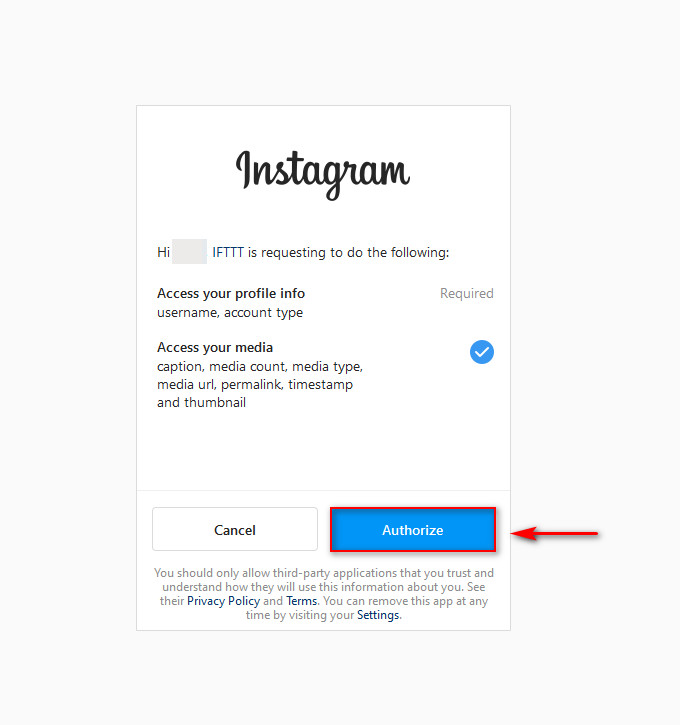Click the Instagram logo
The width and height of the screenshot is (680, 725).
pyautogui.click(x=323, y=175)
